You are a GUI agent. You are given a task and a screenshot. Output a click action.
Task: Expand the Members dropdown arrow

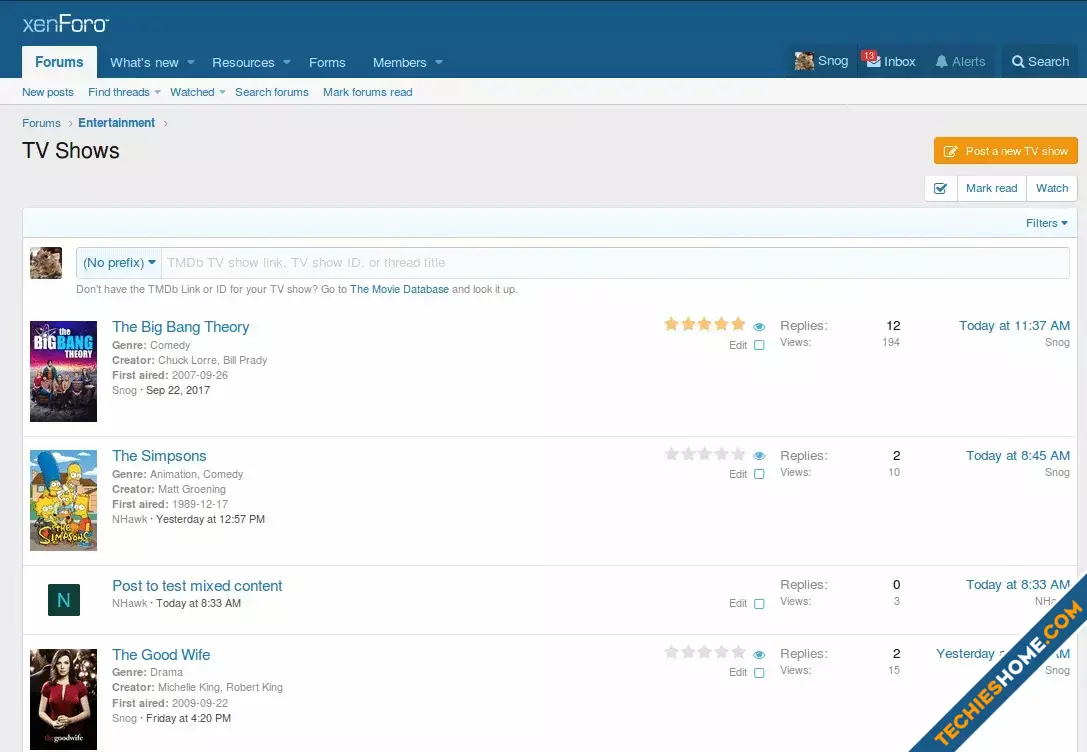click(439, 62)
